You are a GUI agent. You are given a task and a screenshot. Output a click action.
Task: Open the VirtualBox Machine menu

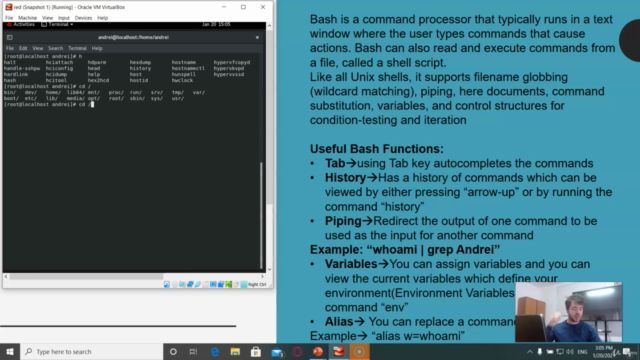pyautogui.click(x=27, y=18)
